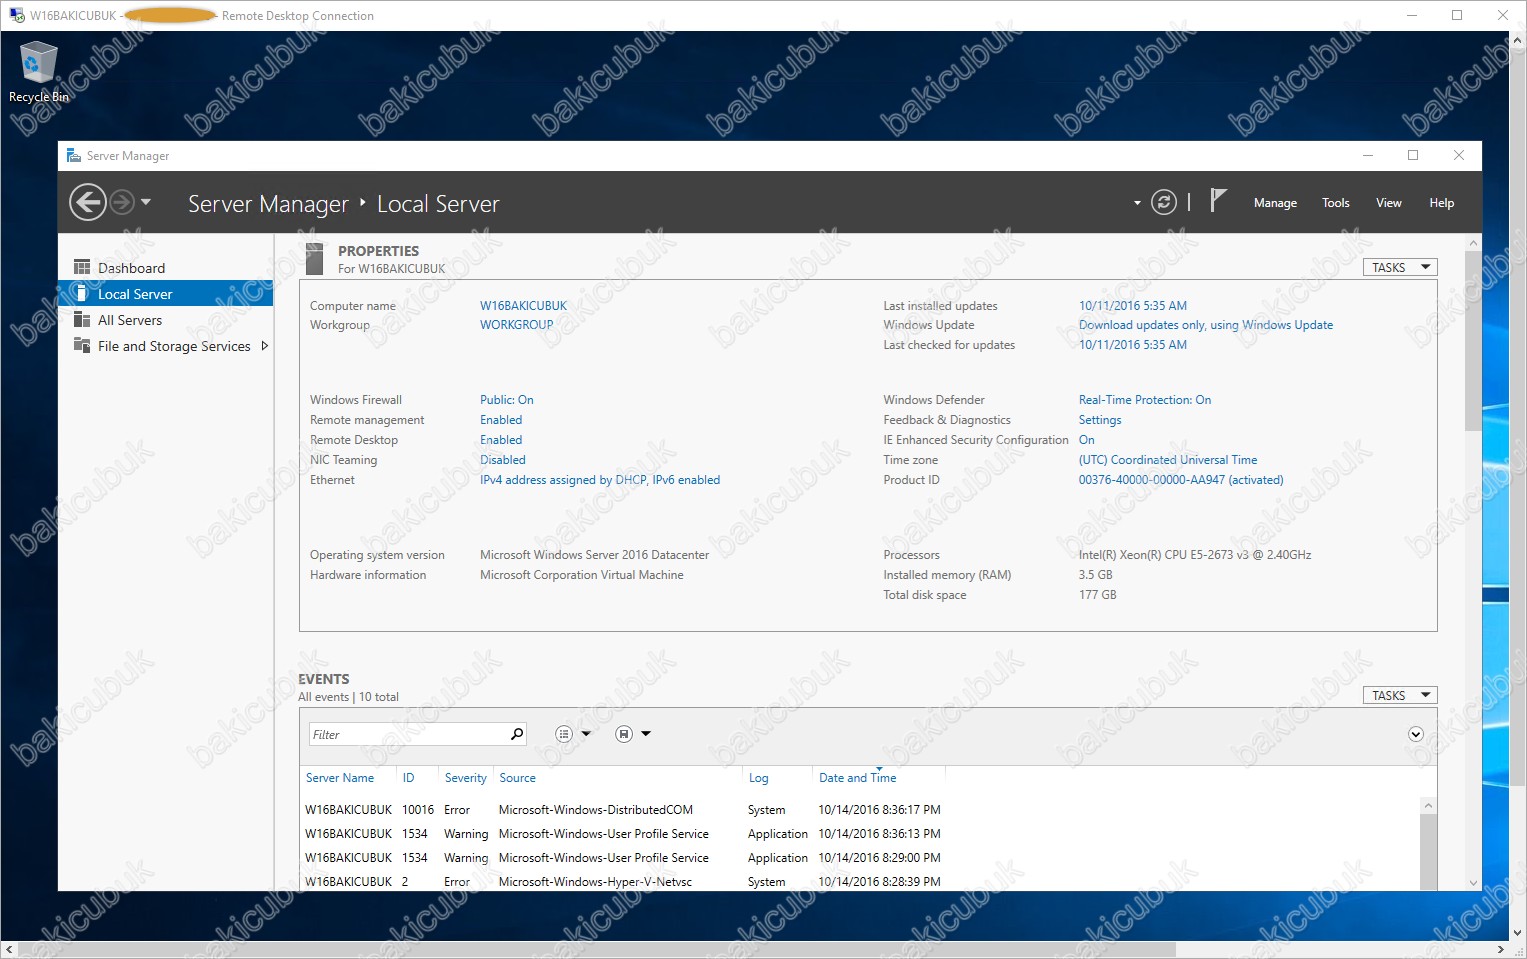Click the UTC Coordinated Universal Time link
Screen dimensions: 1527x959
click(x=1168, y=460)
